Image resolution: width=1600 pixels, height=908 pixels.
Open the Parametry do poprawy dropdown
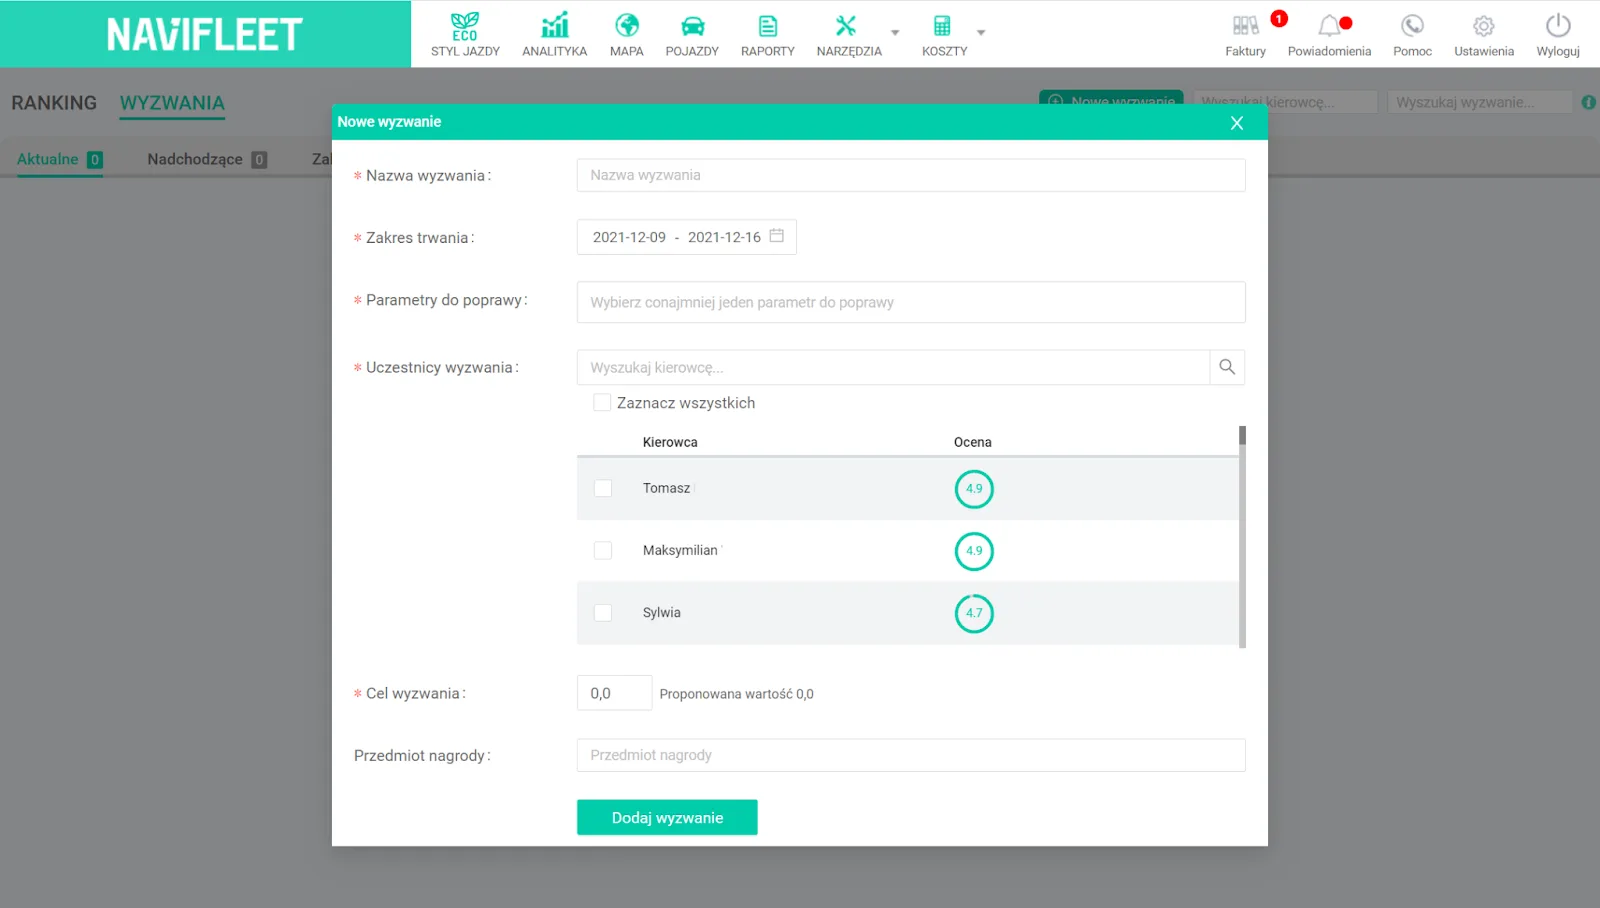click(x=911, y=302)
